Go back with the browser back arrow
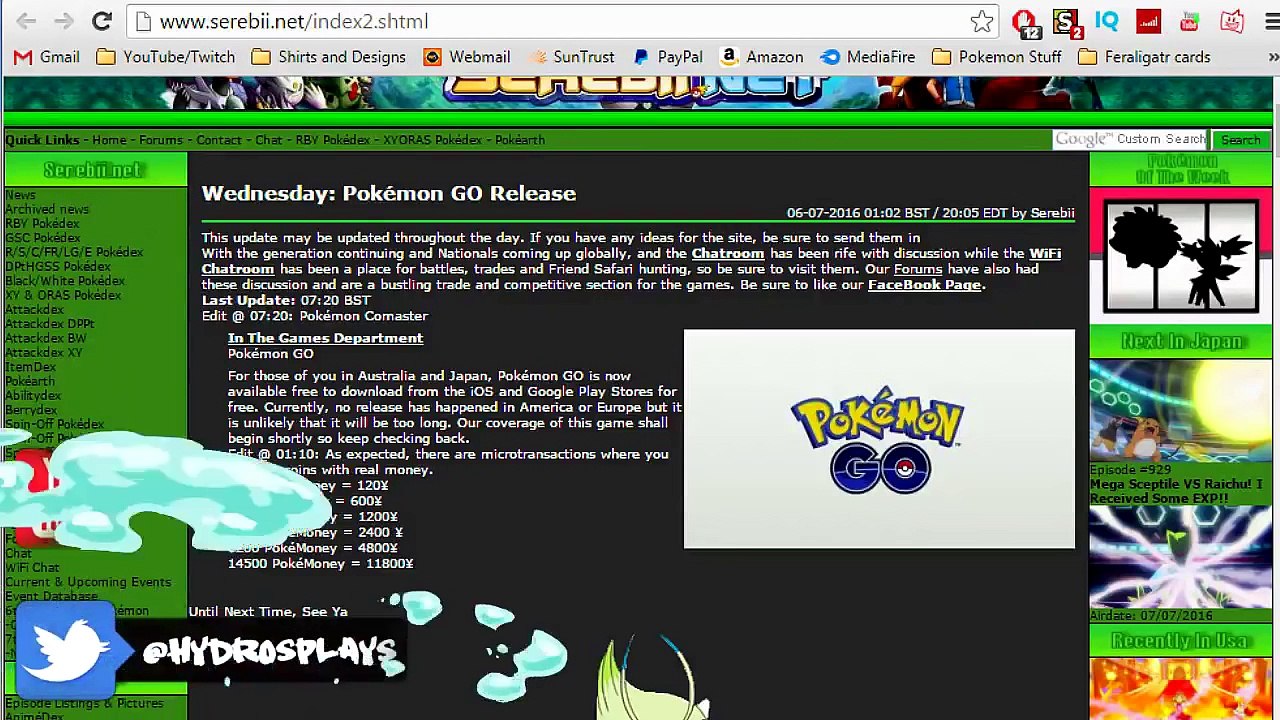 coord(26,21)
